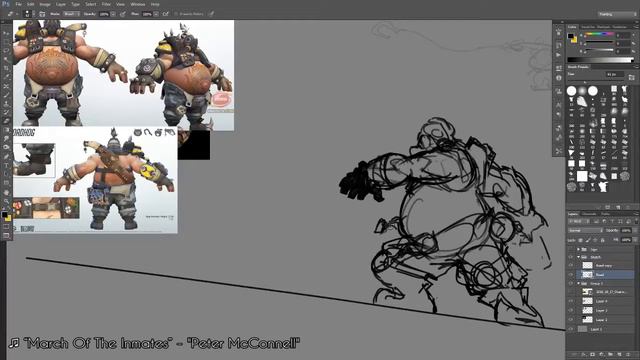Hide the Road copy layer
This screenshot has height=360, width=640.
[571, 266]
